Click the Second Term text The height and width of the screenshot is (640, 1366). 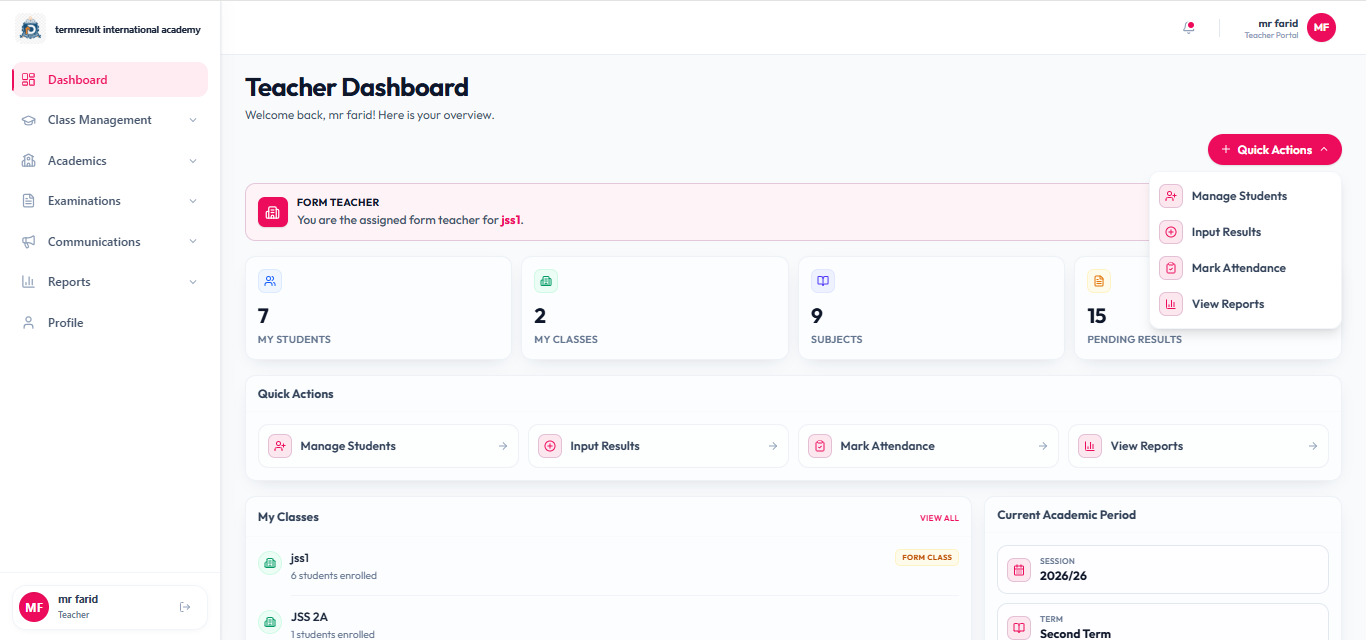pos(1075,633)
